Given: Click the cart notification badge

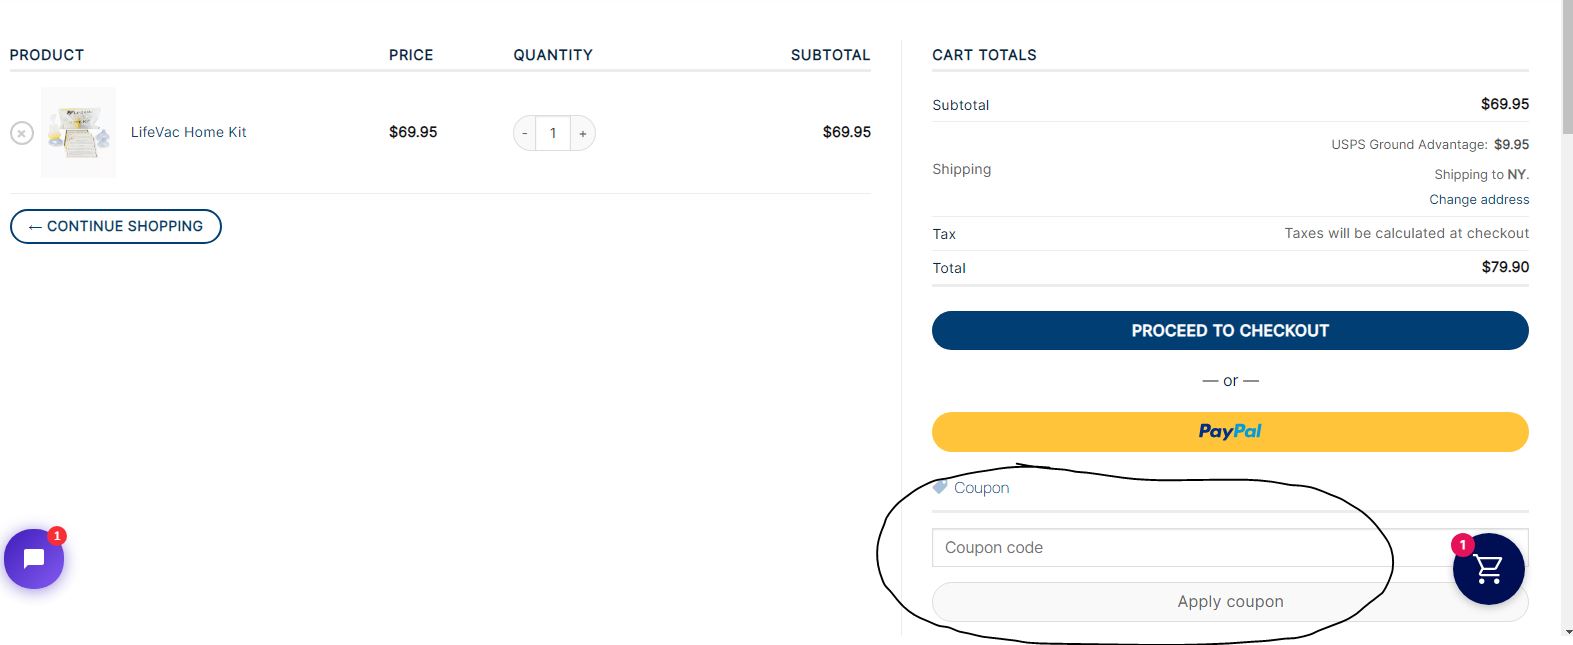Looking at the screenshot, I should click(1463, 545).
